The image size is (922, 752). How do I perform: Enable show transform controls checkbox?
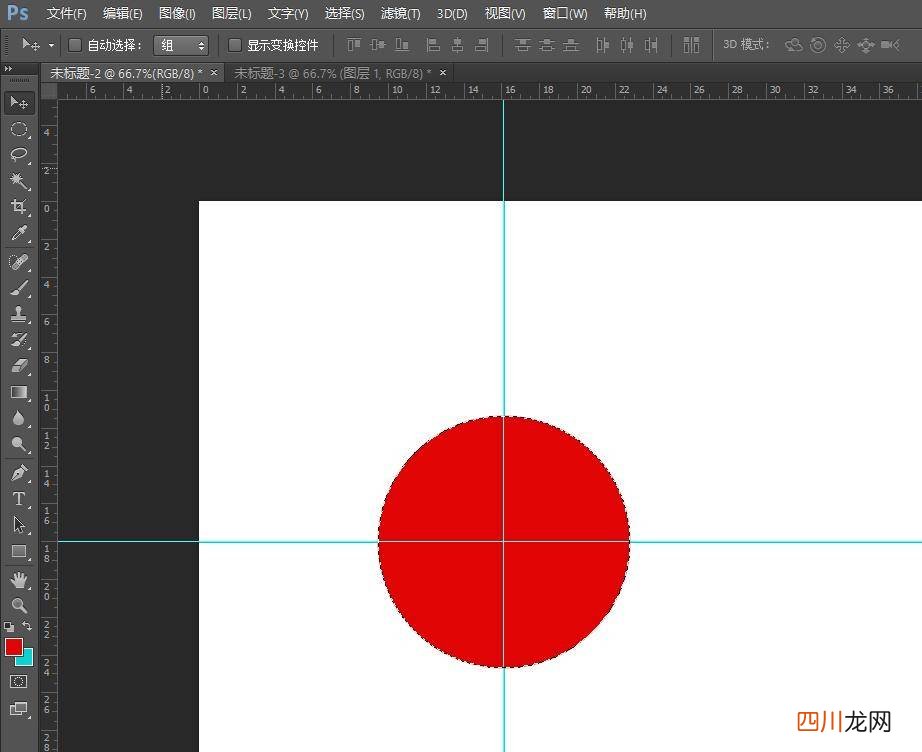point(235,45)
